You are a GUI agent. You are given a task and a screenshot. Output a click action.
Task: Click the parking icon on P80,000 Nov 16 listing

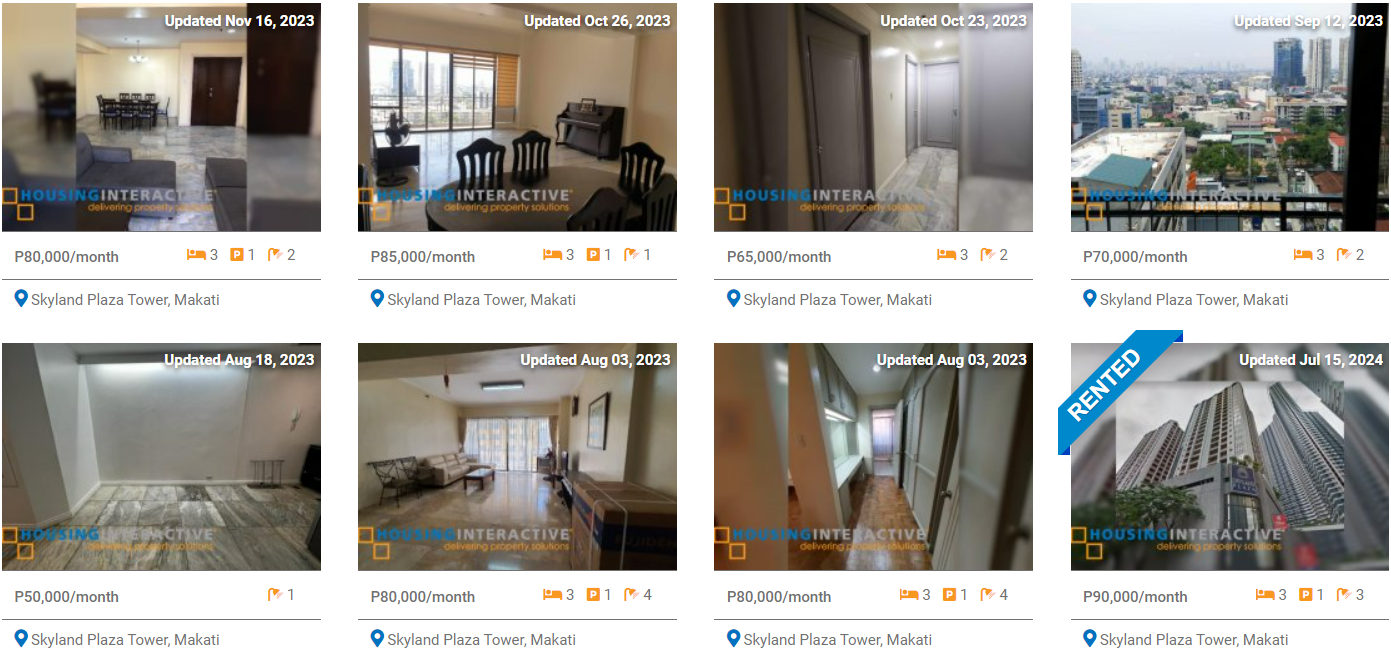pos(237,255)
